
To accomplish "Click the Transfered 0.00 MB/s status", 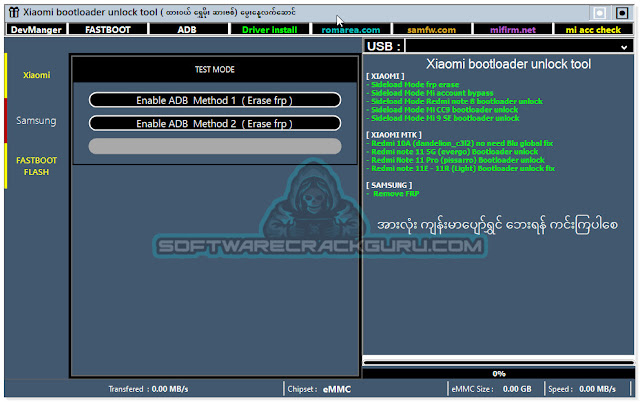I will (148, 389).
